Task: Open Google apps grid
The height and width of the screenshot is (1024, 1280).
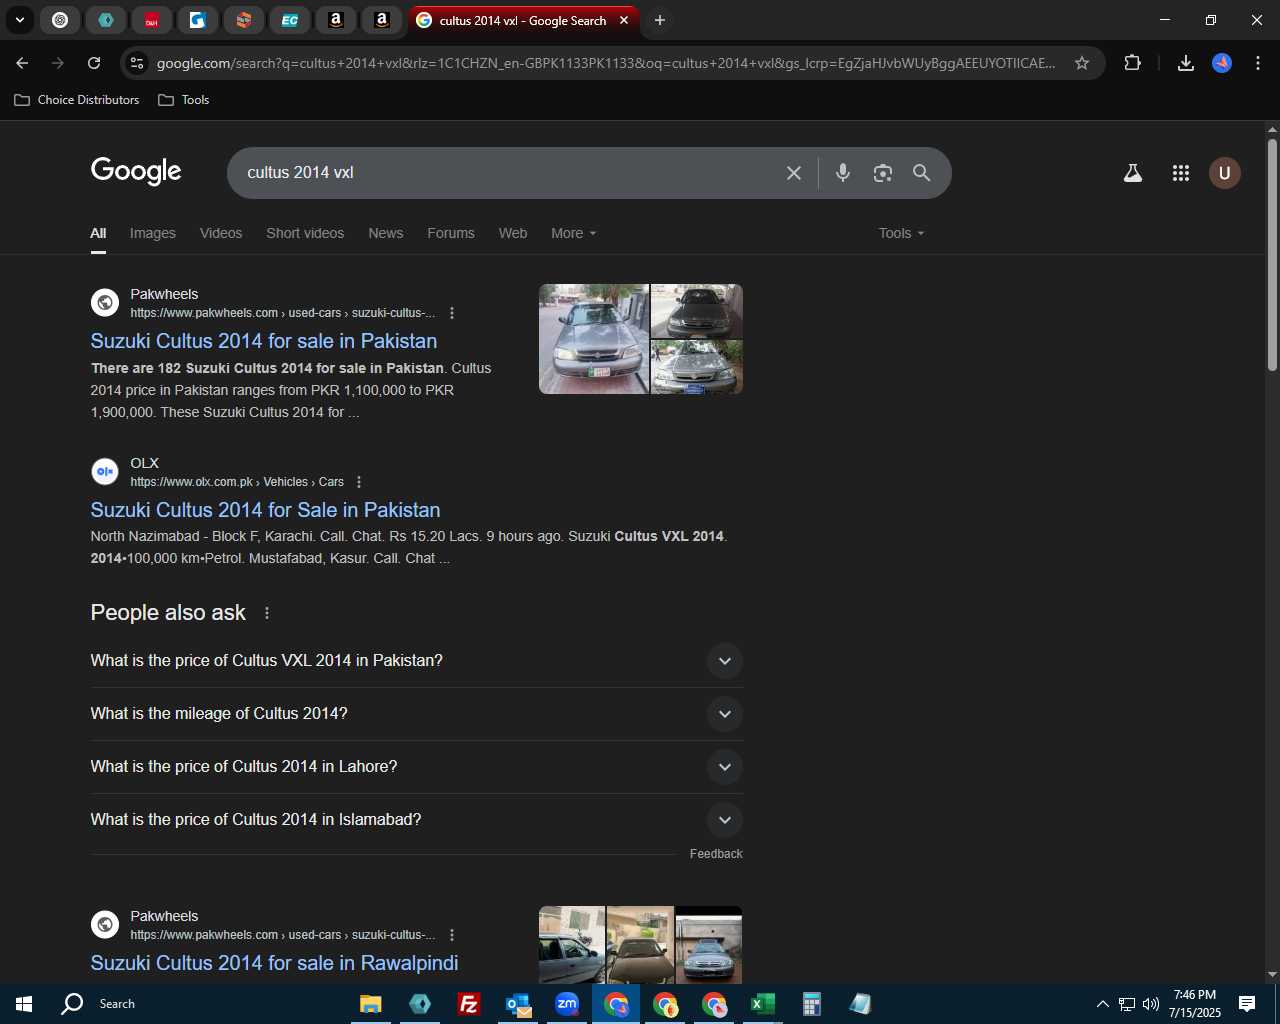Action: [x=1181, y=173]
